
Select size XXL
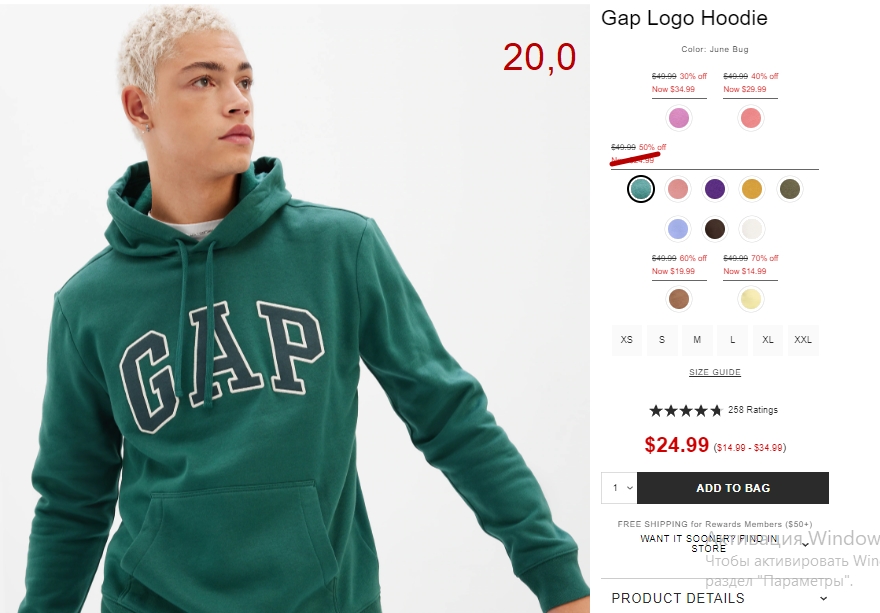click(803, 340)
